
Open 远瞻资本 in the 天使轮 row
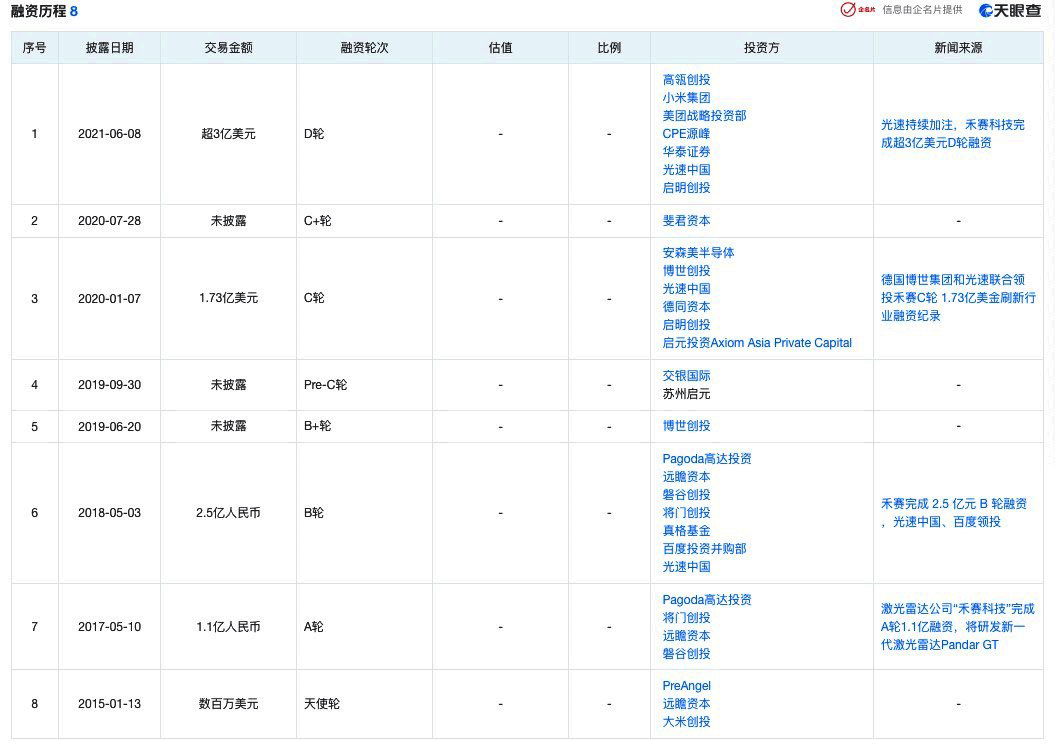coord(686,704)
